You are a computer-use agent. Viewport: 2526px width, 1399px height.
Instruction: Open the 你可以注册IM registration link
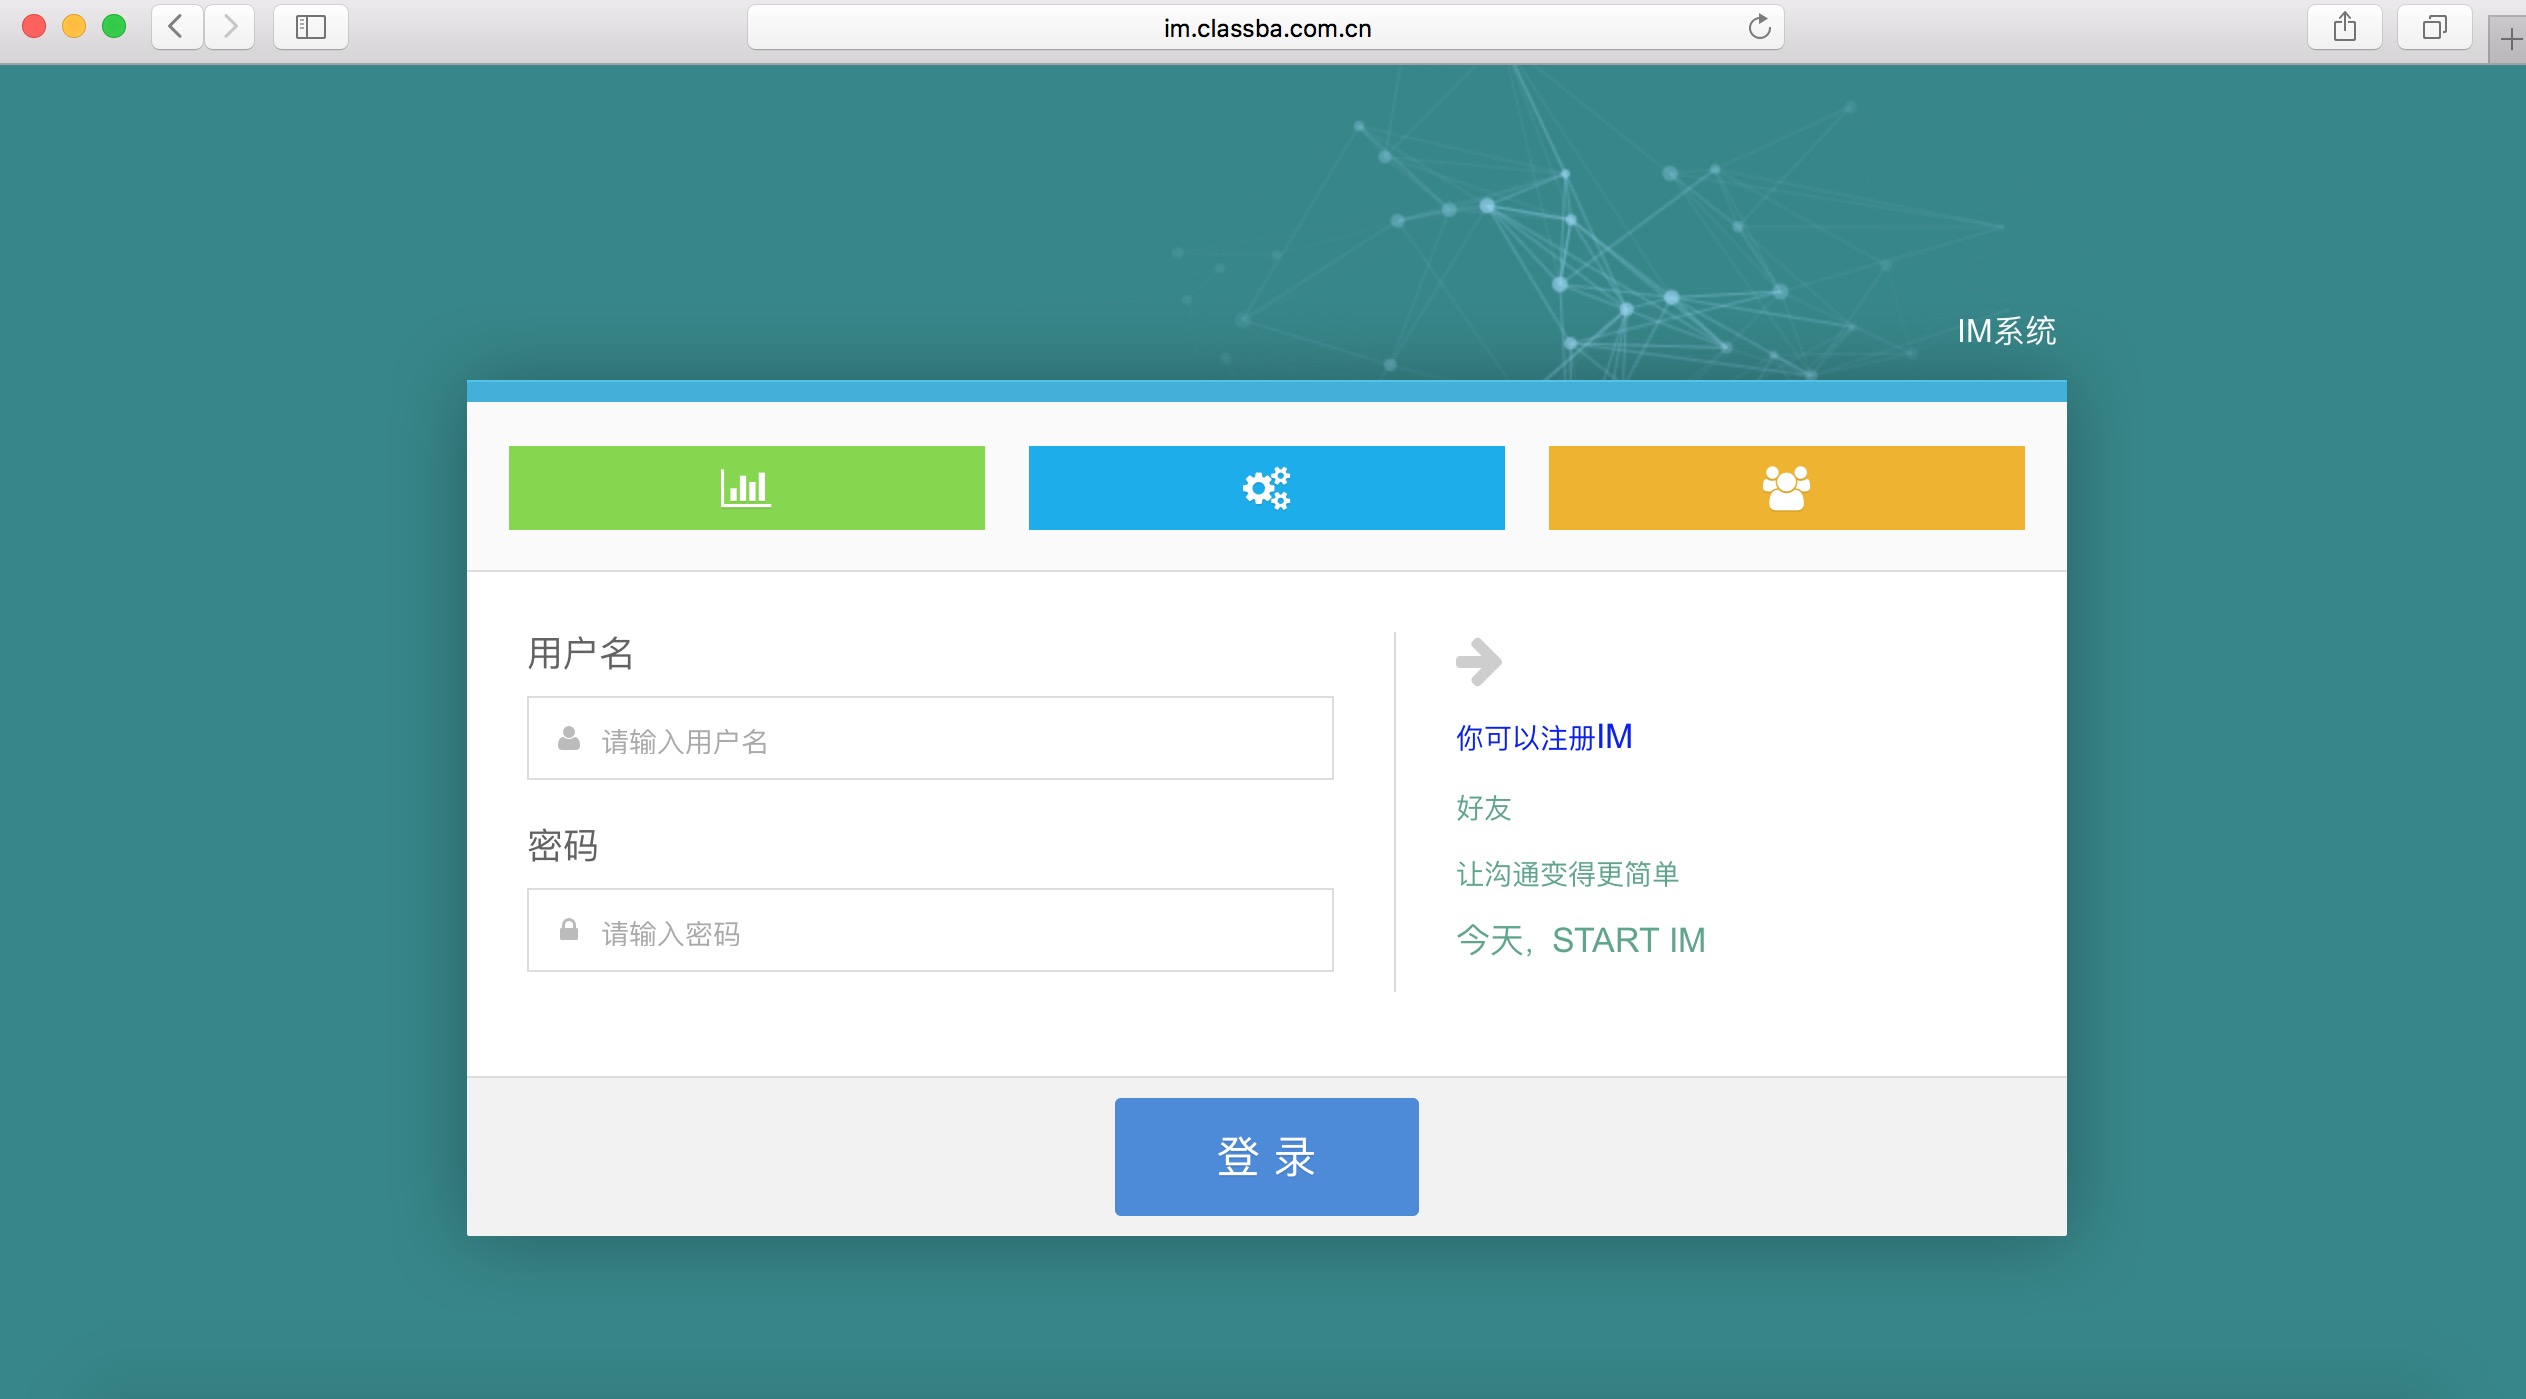(1544, 738)
